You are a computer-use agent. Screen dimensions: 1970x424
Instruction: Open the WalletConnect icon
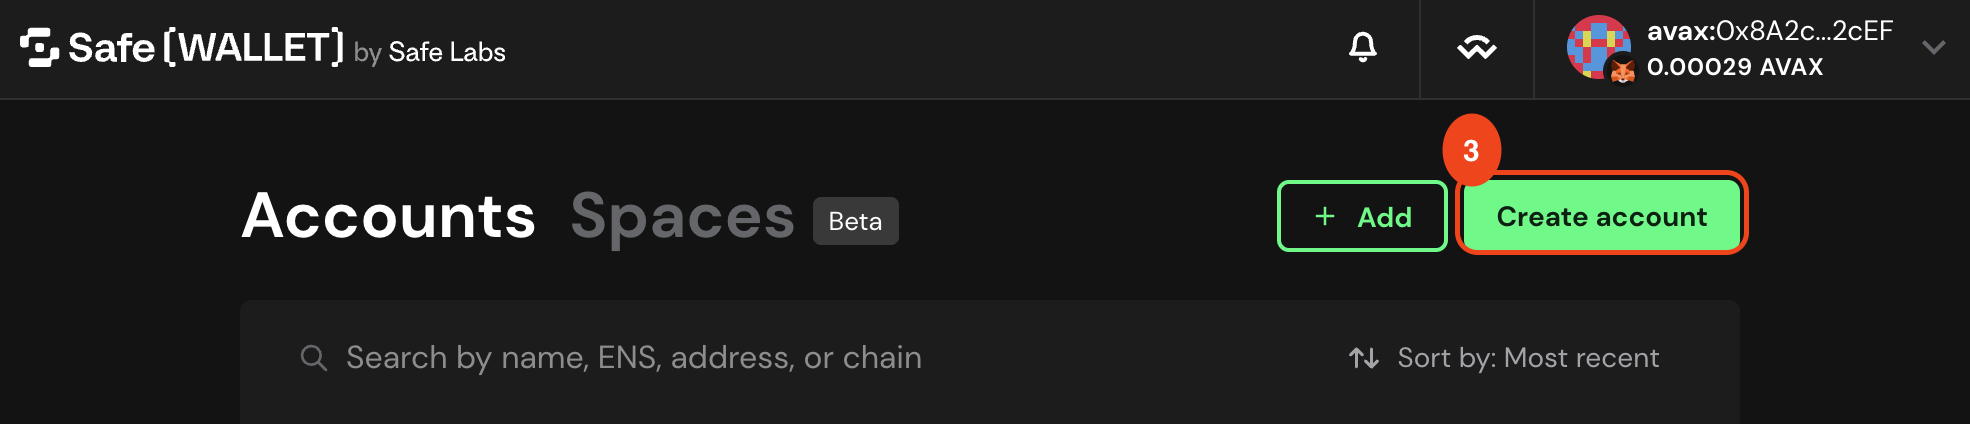click(x=1476, y=48)
